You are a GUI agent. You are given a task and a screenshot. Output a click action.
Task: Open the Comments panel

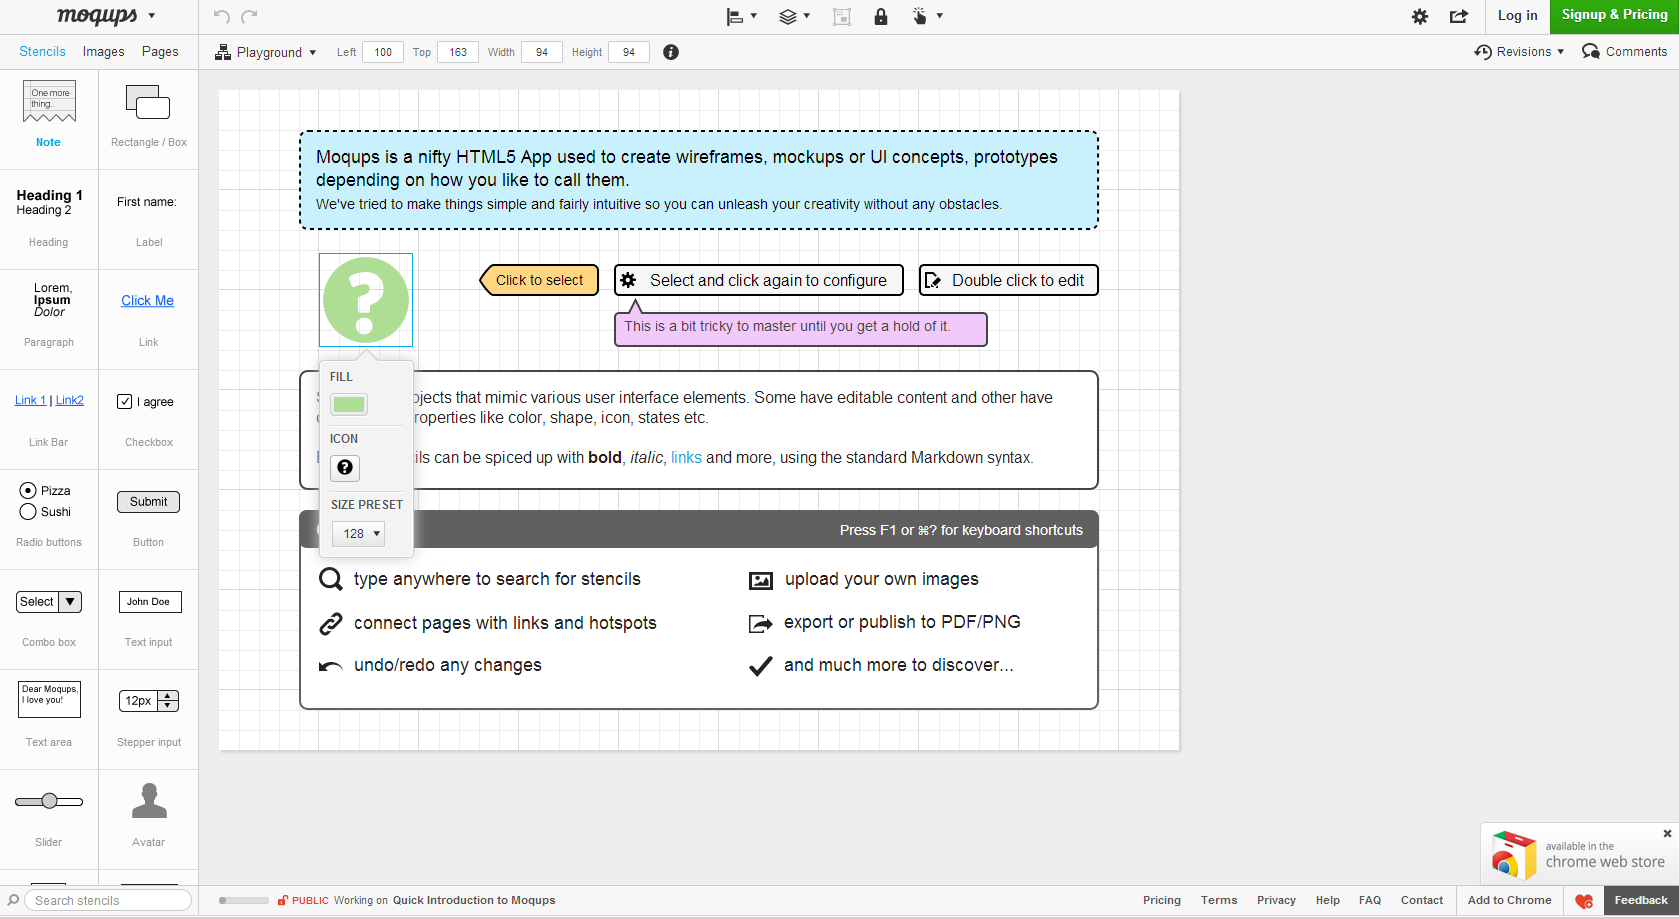(1625, 52)
